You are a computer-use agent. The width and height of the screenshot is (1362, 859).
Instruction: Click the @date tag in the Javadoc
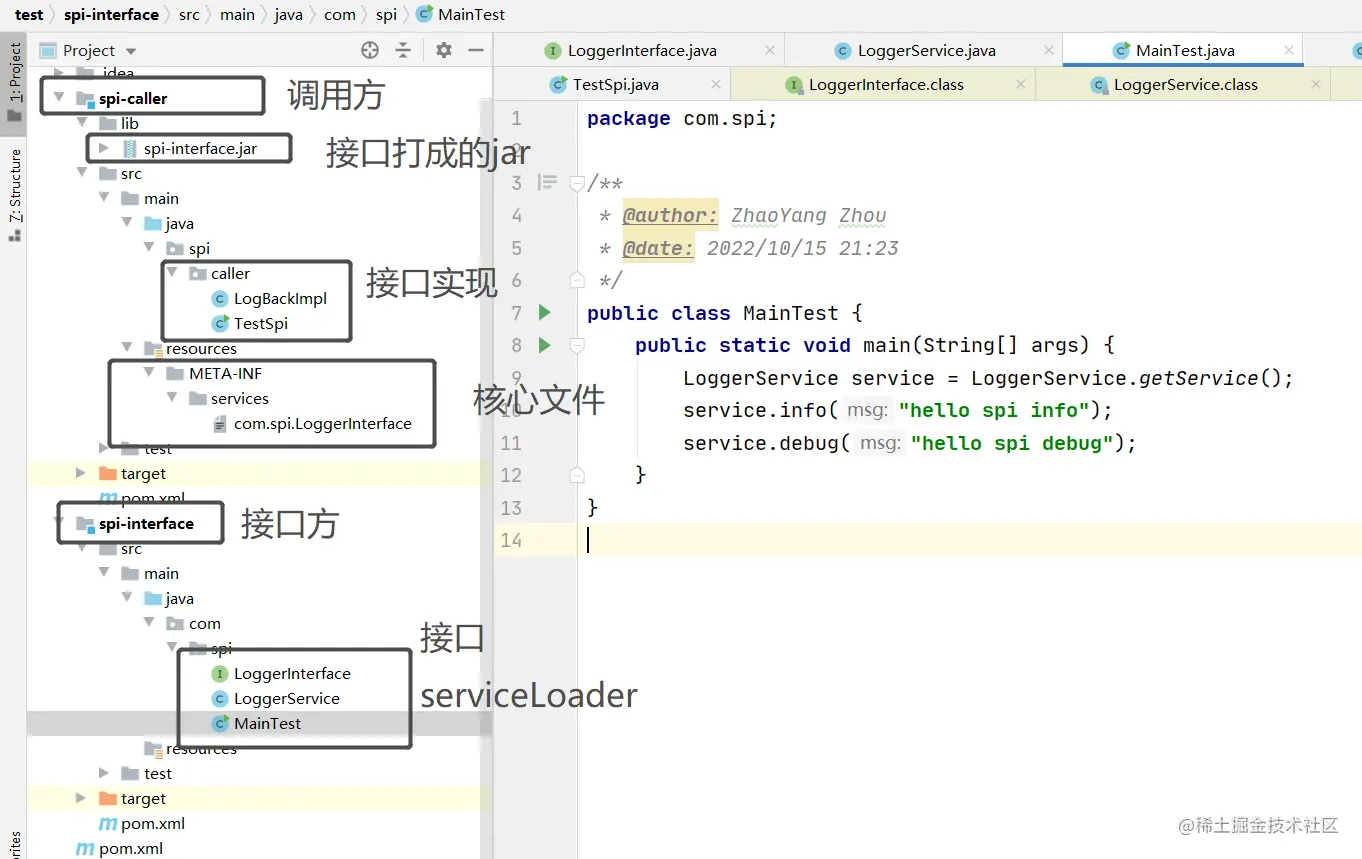click(658, 248)
